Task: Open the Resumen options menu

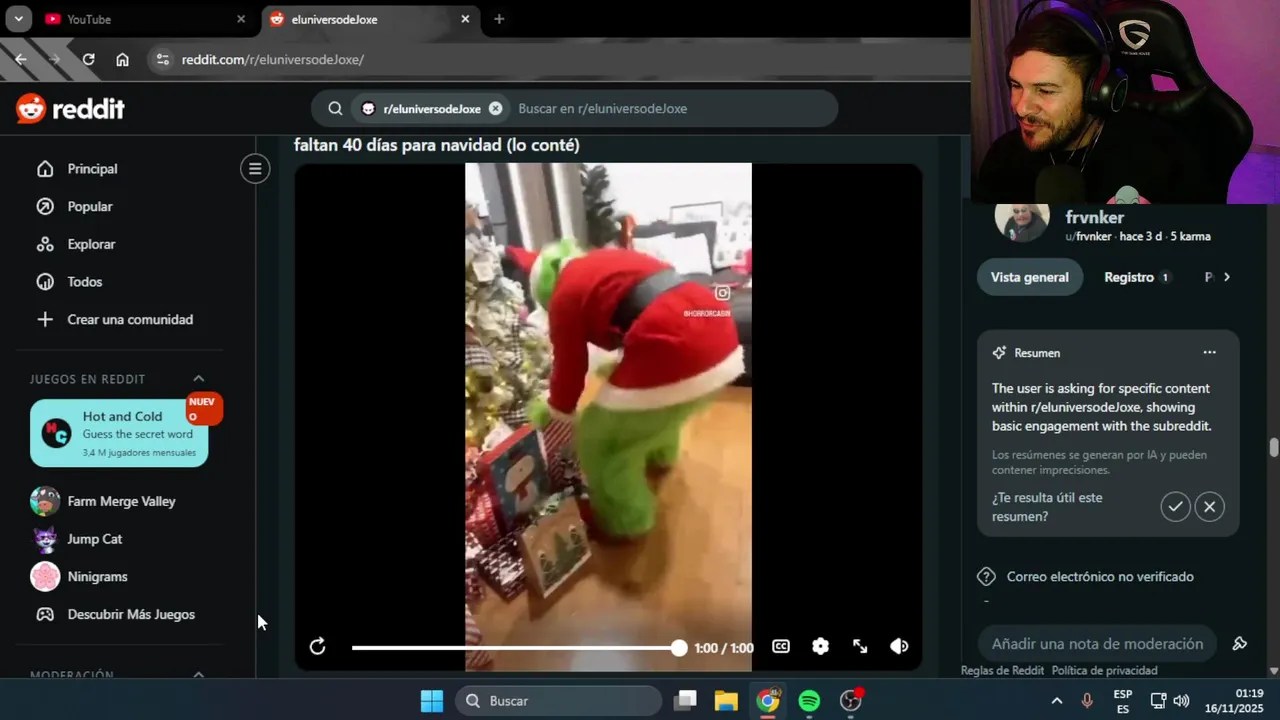Action: tap(1209, 352)
